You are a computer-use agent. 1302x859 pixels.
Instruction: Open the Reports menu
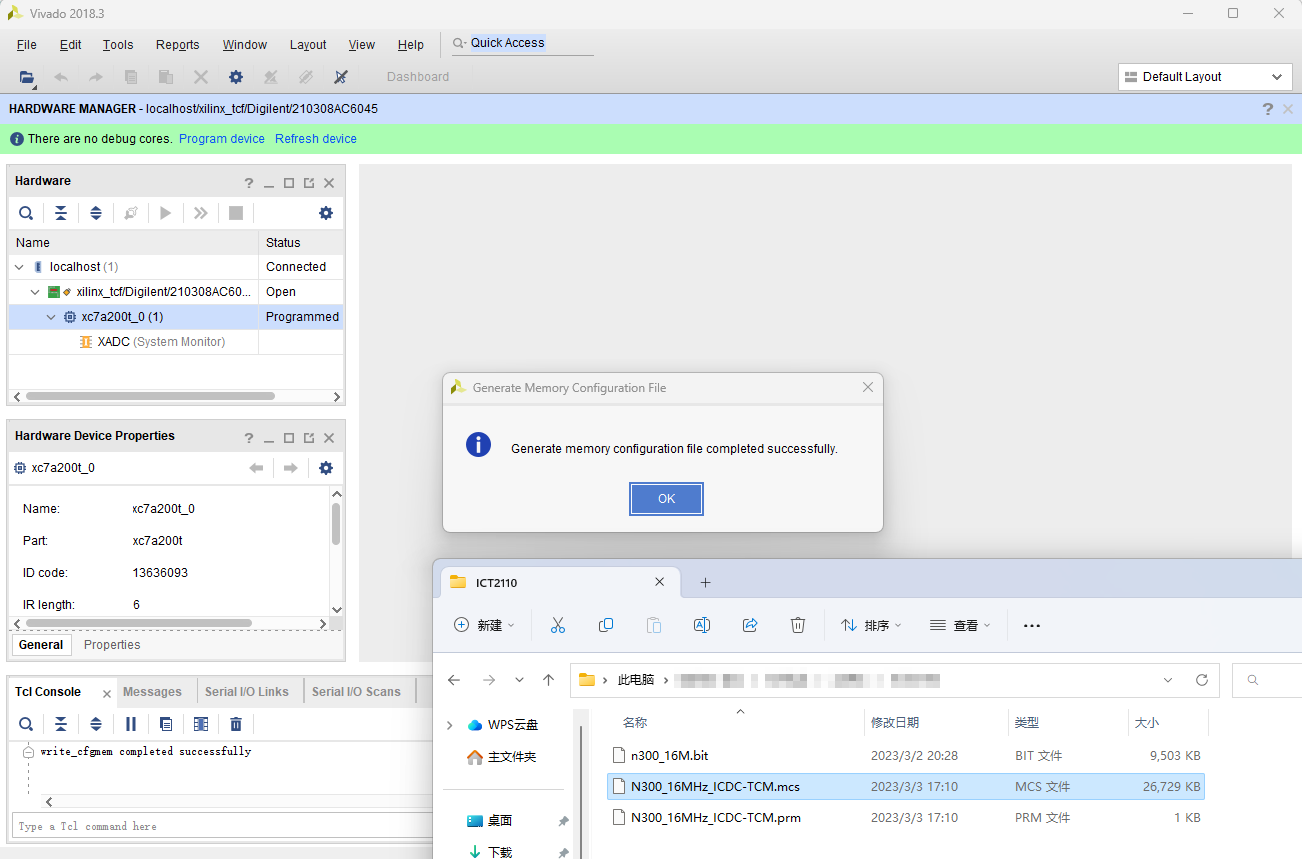tap(178, 45)
